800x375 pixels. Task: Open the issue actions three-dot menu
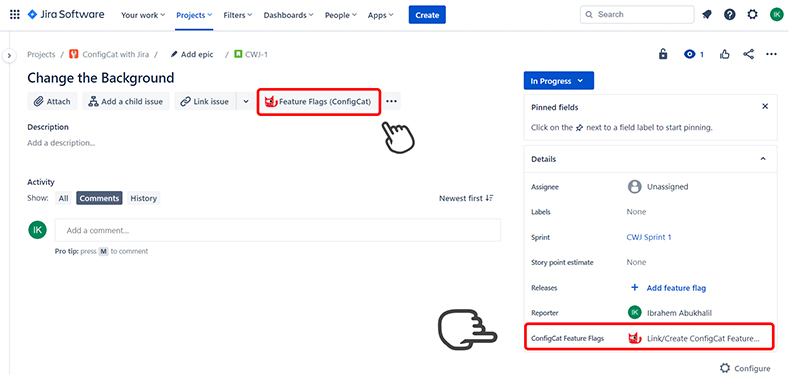click(x=771, y=54)
